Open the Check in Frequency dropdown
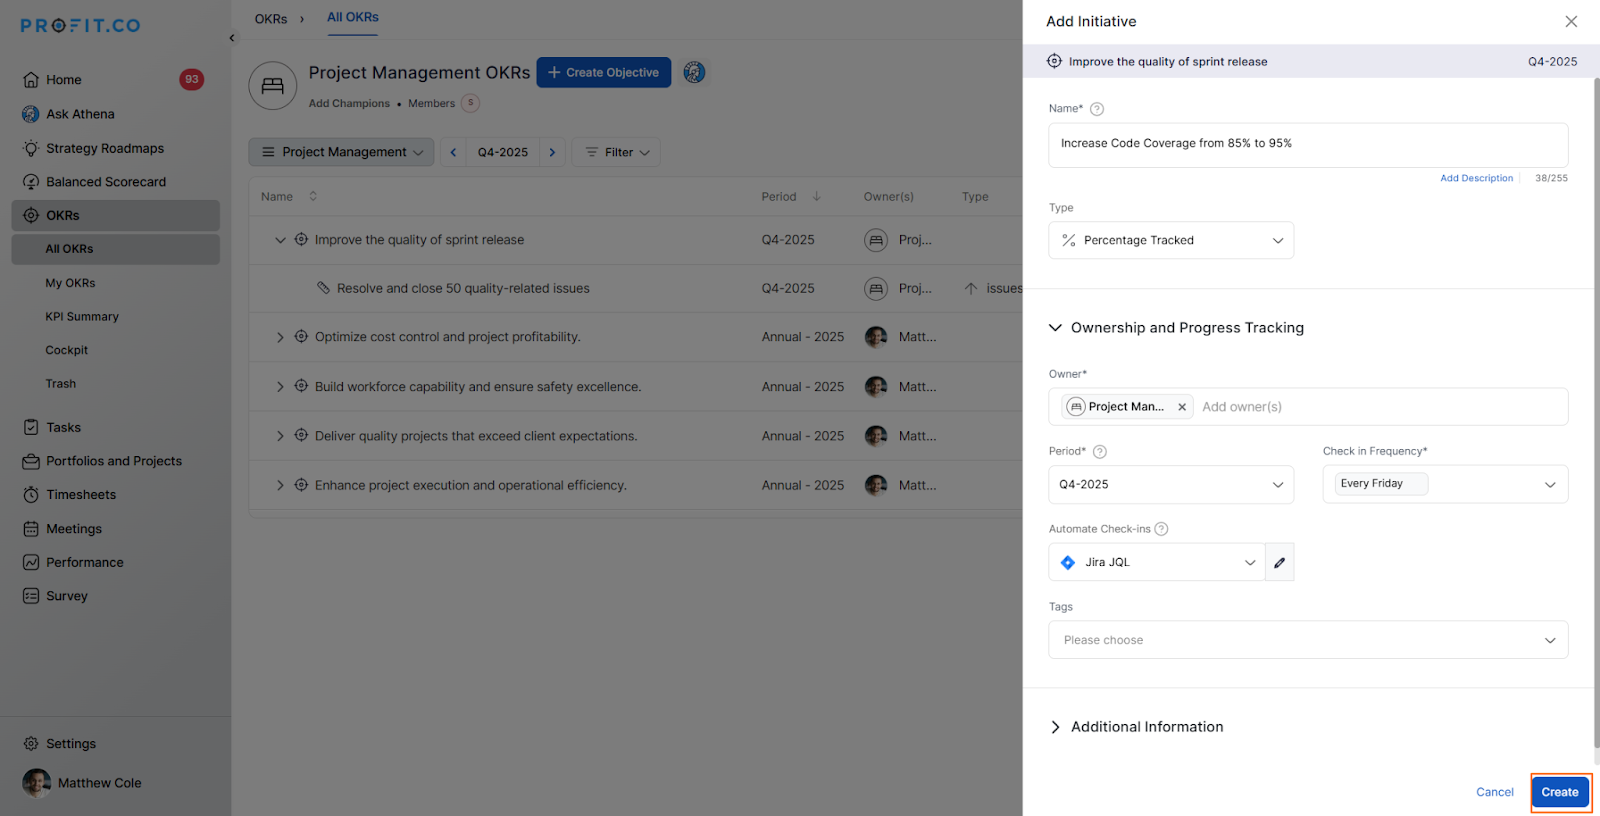 coord(1445,484)
